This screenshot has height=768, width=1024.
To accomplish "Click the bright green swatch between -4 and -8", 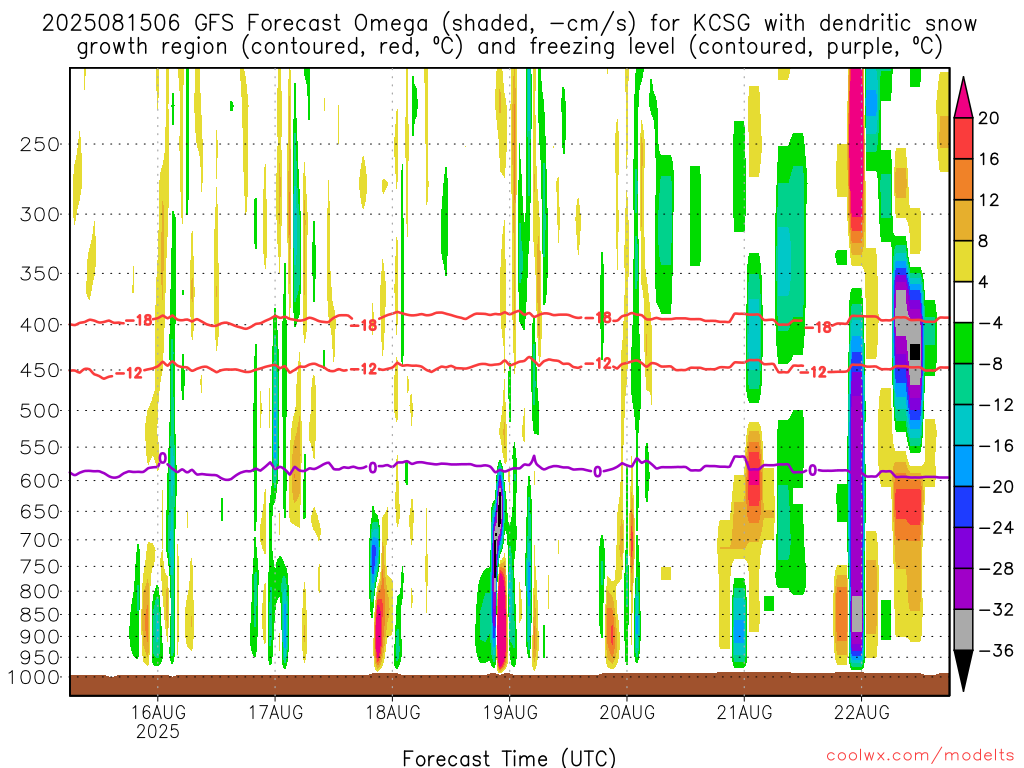I will (963, 344).
